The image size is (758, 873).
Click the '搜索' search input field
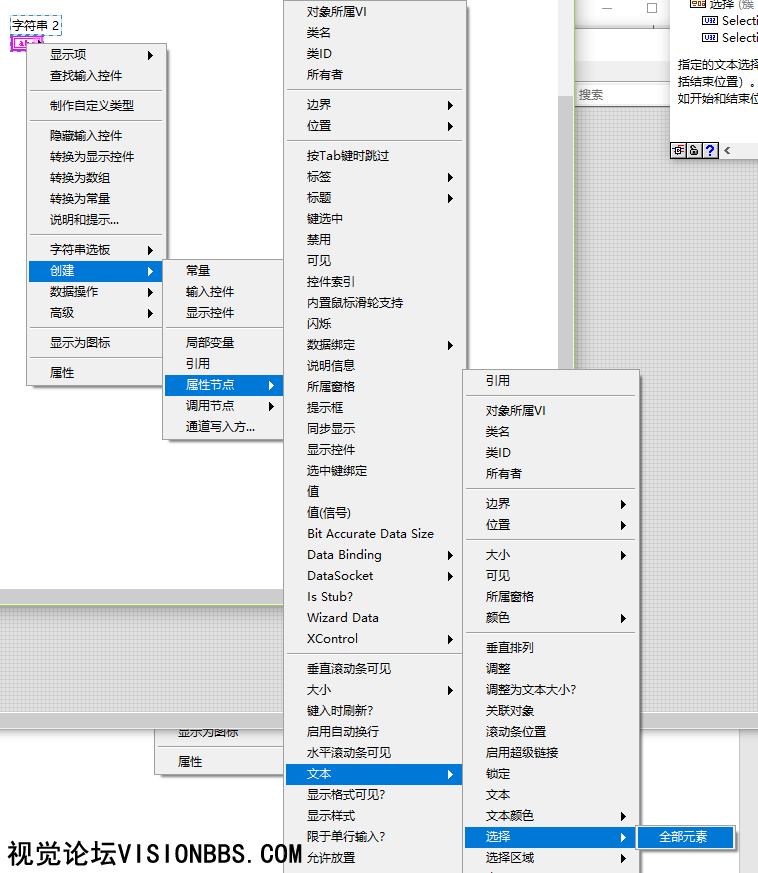click(x=620, y=94)
